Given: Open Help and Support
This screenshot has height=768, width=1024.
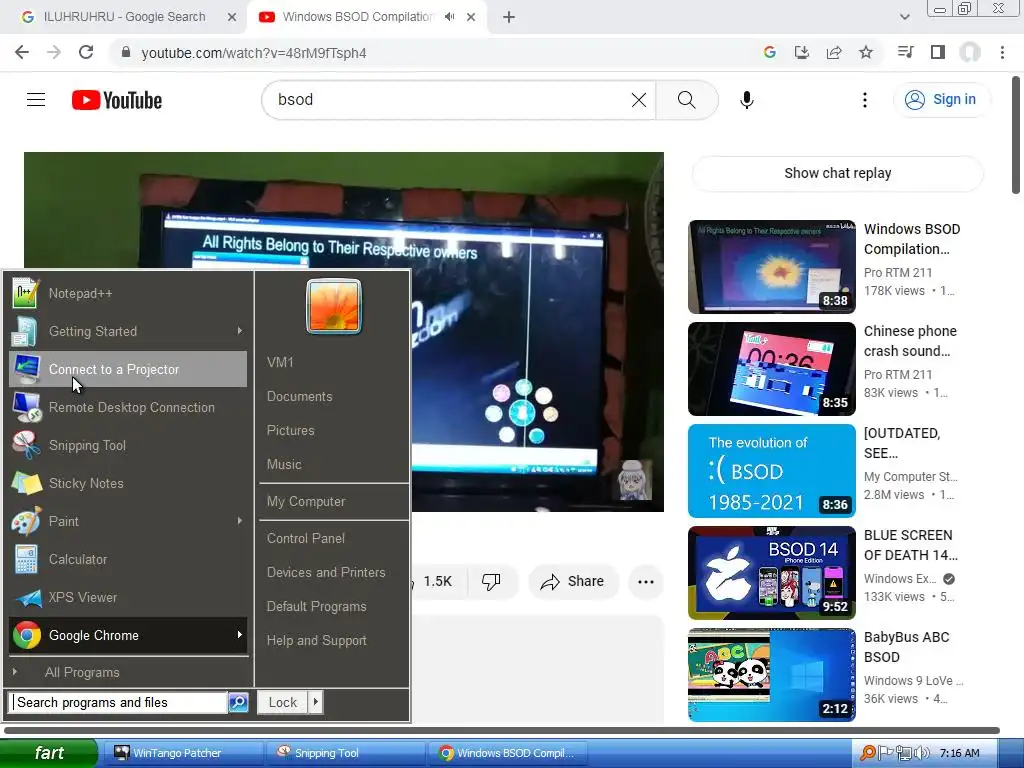Looking at the screenshot, I should click(x=316, y=641).
